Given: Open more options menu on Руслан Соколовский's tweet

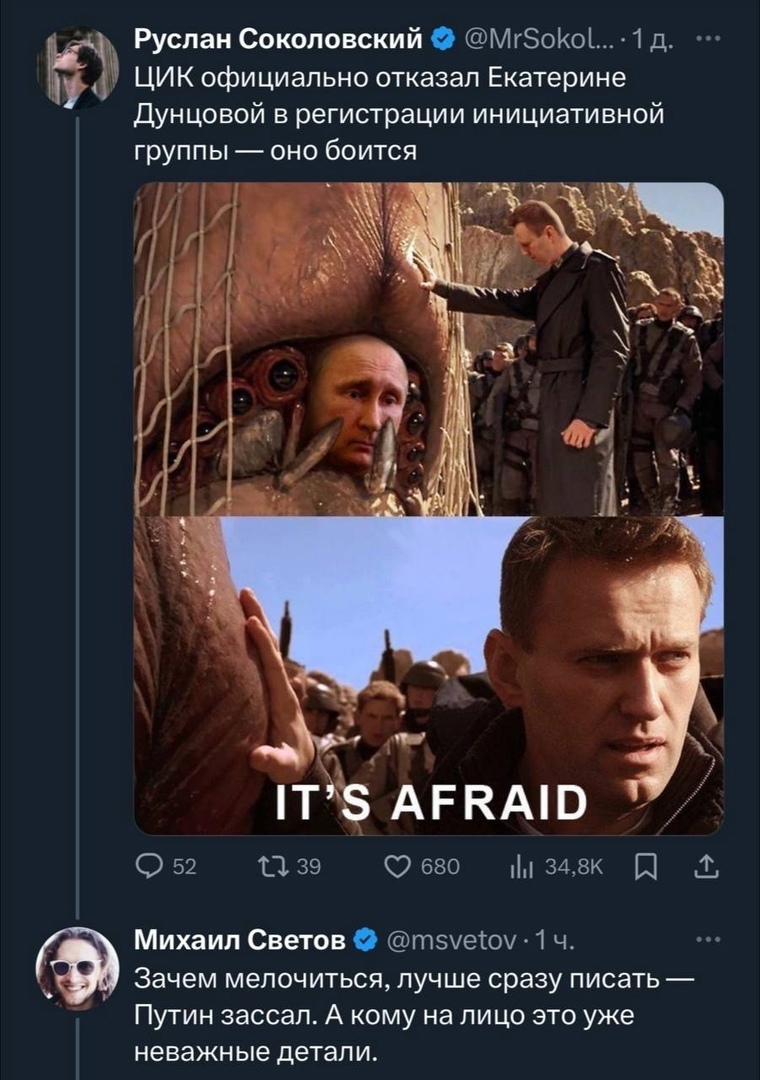Looking at the screenshot, I should [706, 40].
